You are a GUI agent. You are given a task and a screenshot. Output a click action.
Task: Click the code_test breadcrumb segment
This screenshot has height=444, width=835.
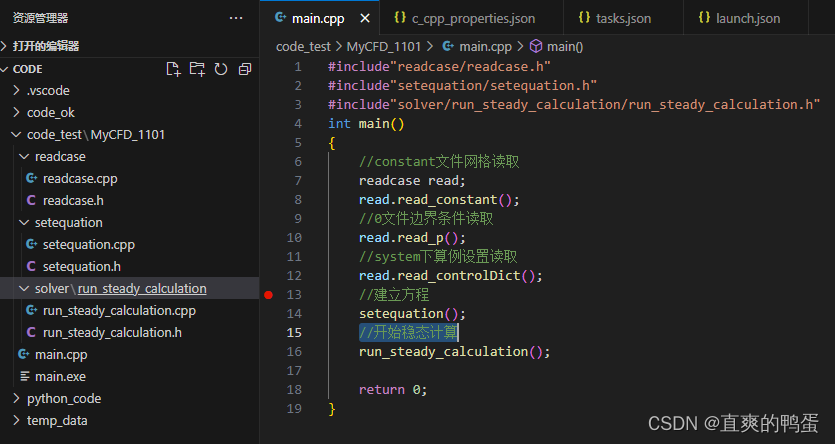click(303, 47)
